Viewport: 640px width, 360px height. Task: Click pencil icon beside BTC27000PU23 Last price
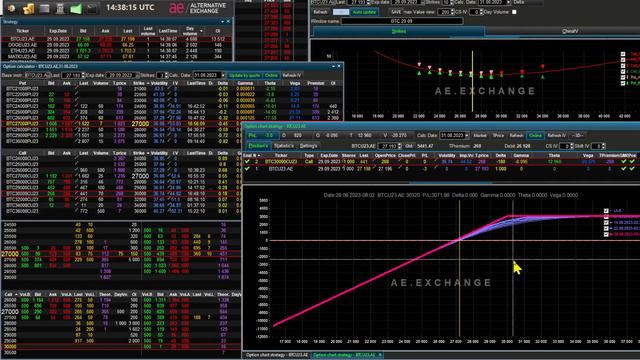pyautogui.click(x=76, y=123)
